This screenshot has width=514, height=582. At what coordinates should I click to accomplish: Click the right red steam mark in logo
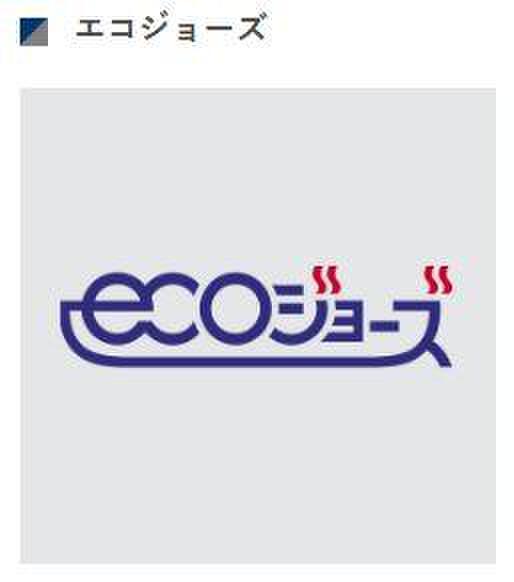click(x=438, y=279)
